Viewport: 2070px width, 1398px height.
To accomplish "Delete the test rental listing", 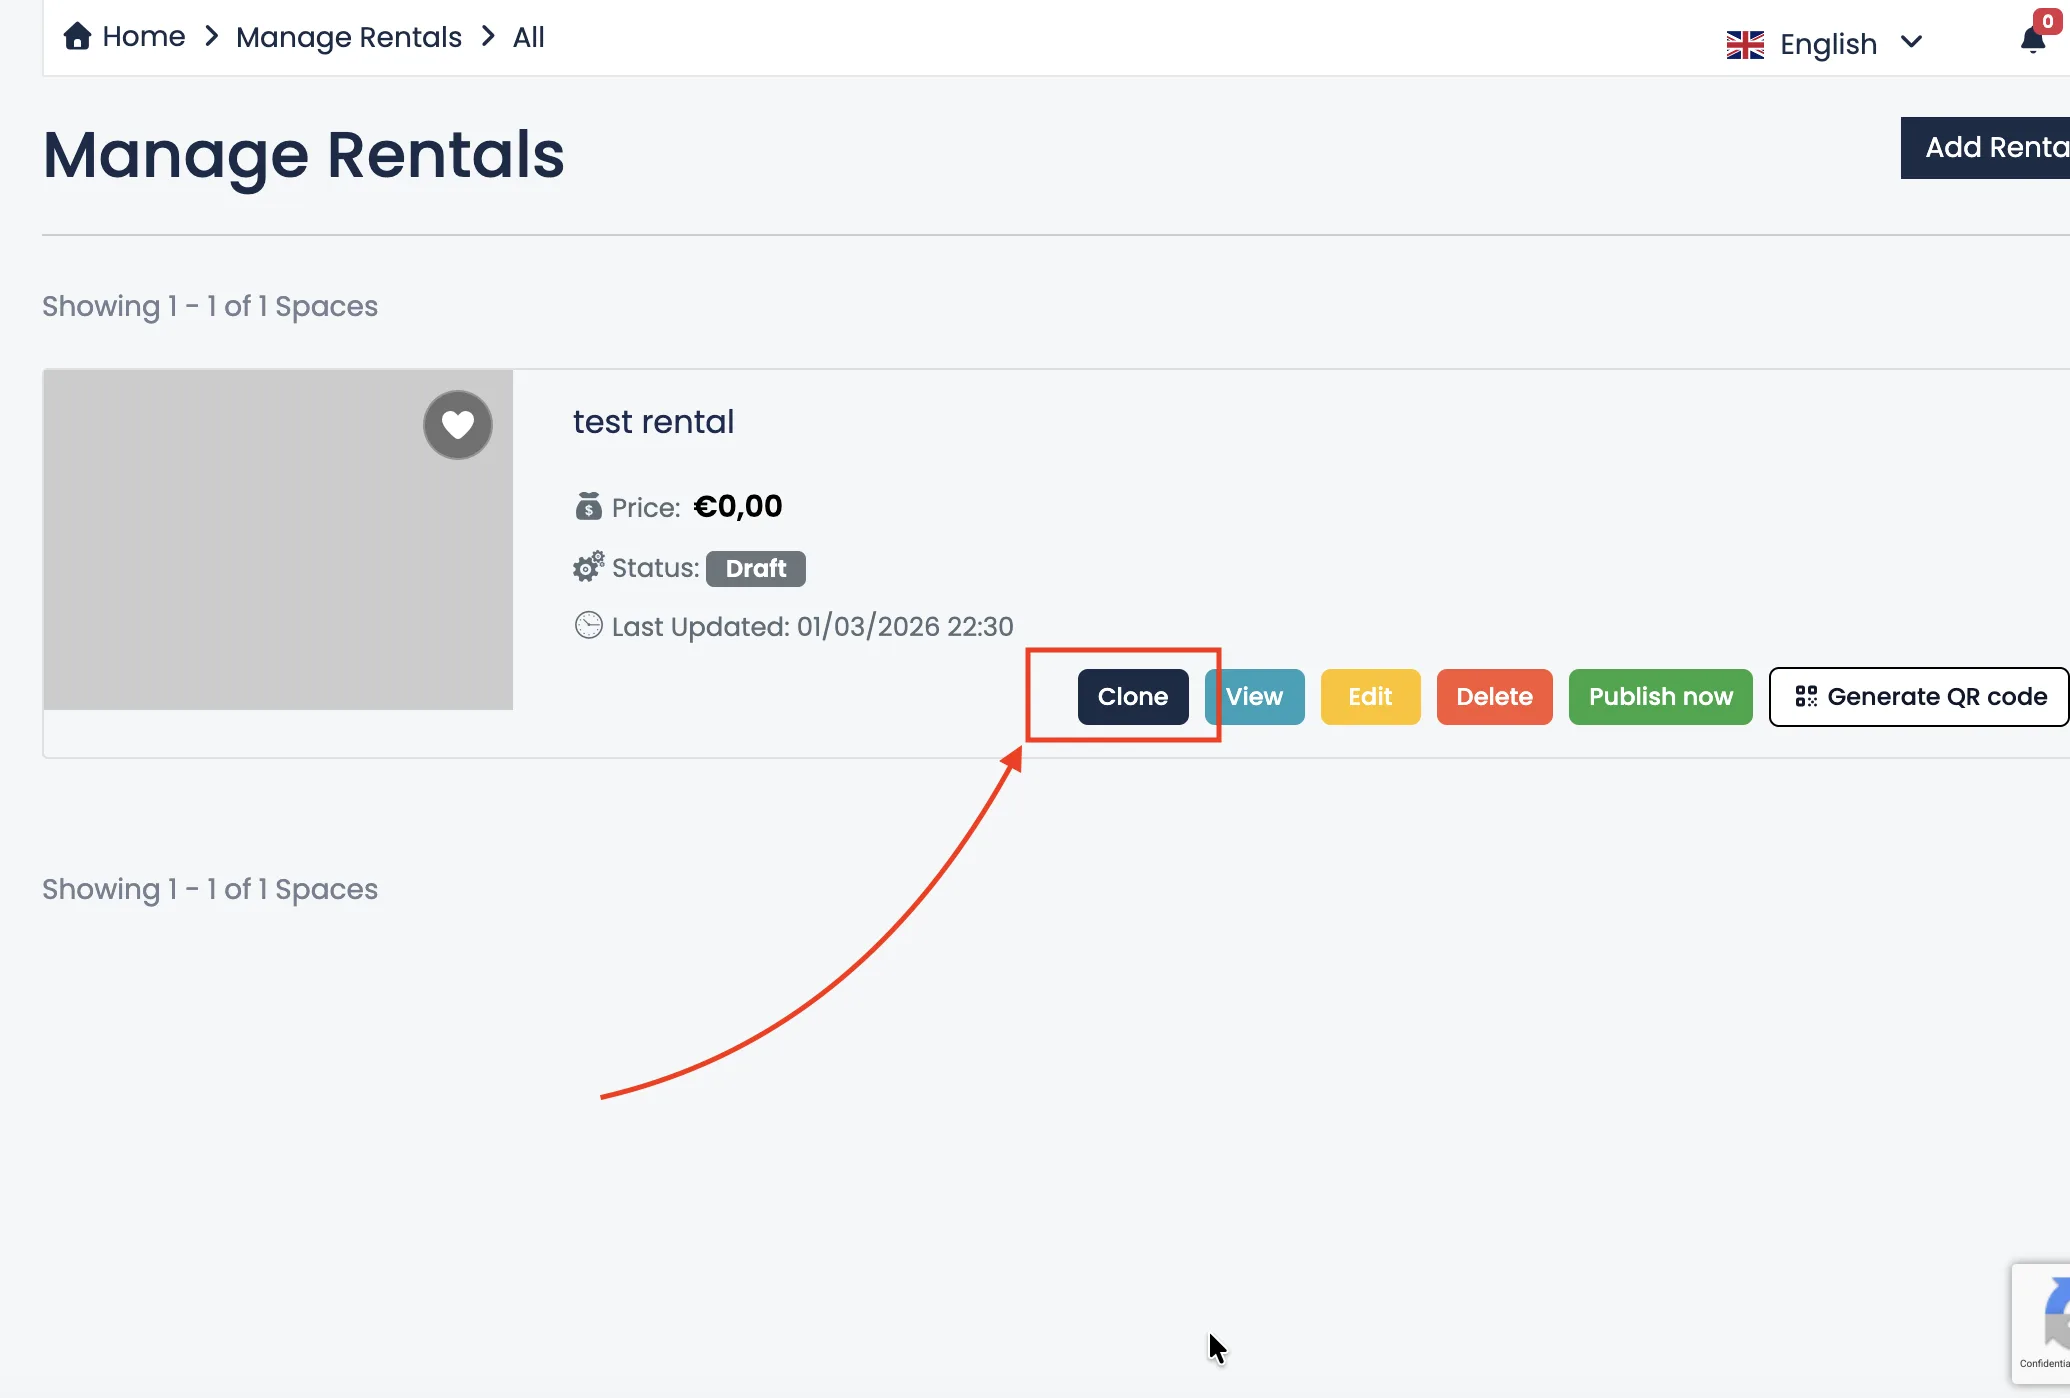I will click(x=1494, y=696).
